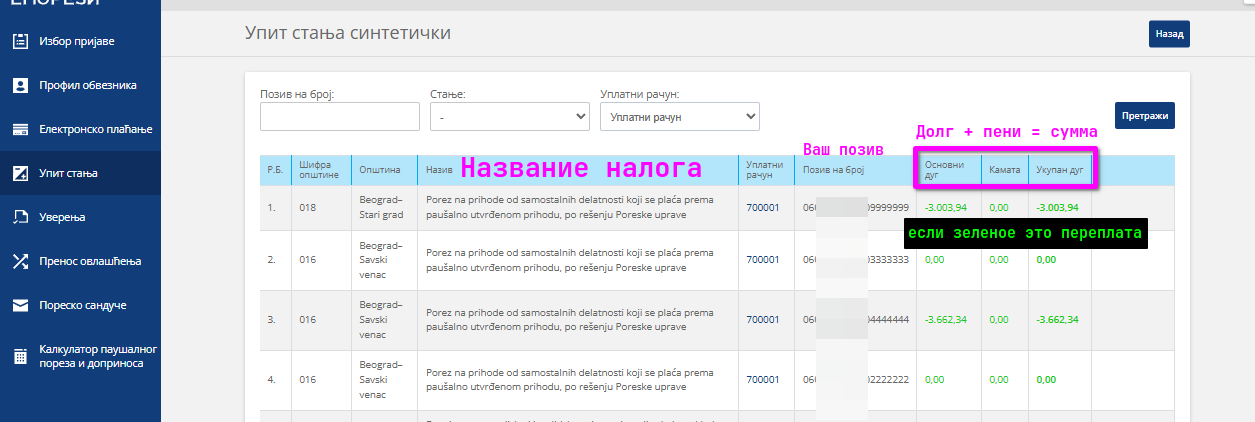Click the Пренос овлашћења shuffle icon
Image resolution: width=1255 pixels, height=422 pixels.
click(x=20, y=261)
